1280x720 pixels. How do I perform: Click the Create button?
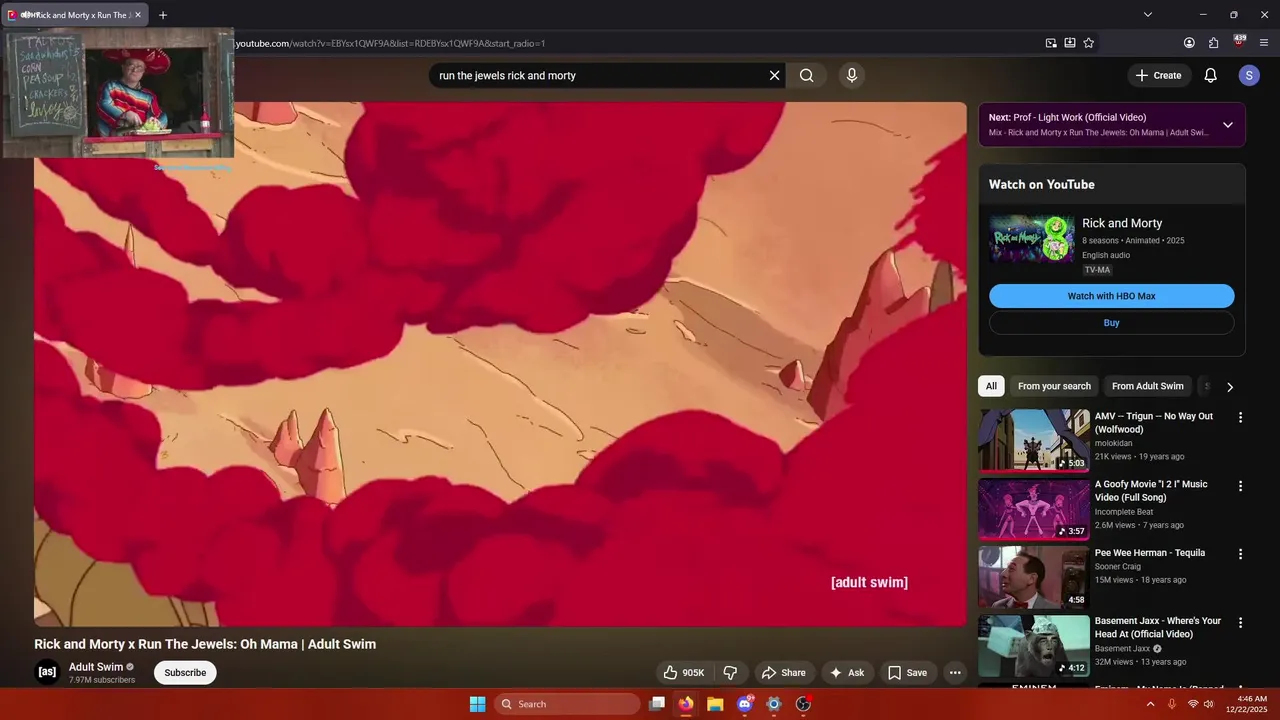pyautogui.click(x=1158, y=75)
